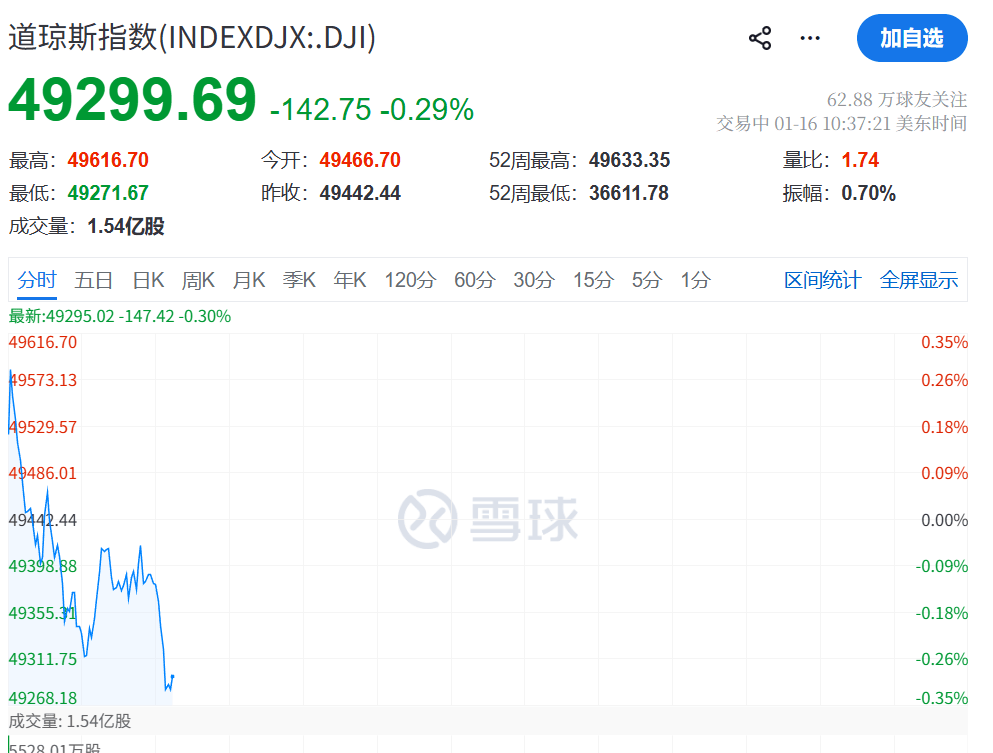Open the three-dots more options menu
This screenshot has width=993, height=753.
pyautogui.click(x=810, y=39)
